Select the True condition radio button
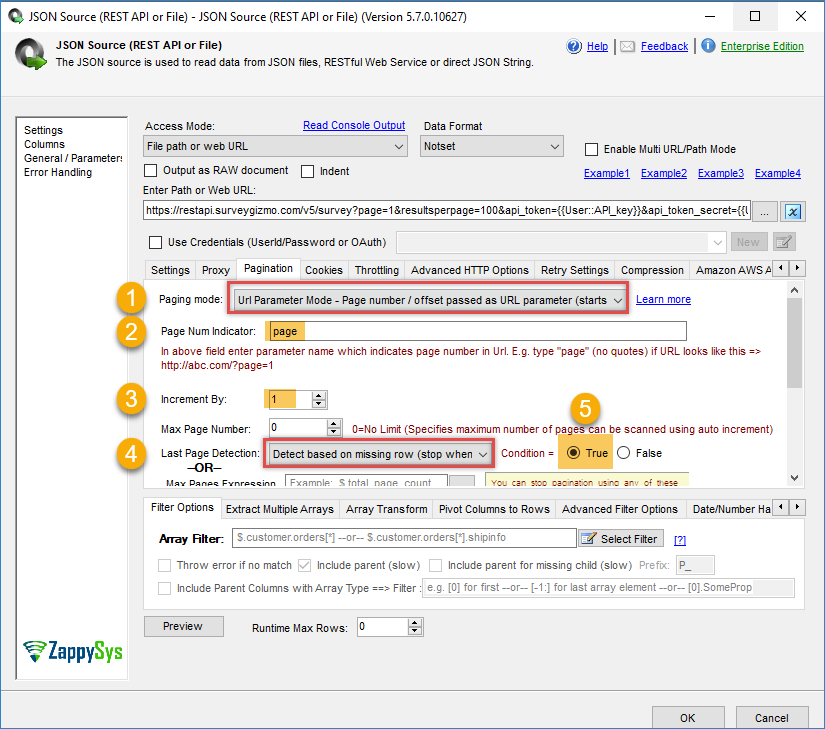The width and height of the screenshot is (825, 729). pyautogui.click(x=574, y=453)
